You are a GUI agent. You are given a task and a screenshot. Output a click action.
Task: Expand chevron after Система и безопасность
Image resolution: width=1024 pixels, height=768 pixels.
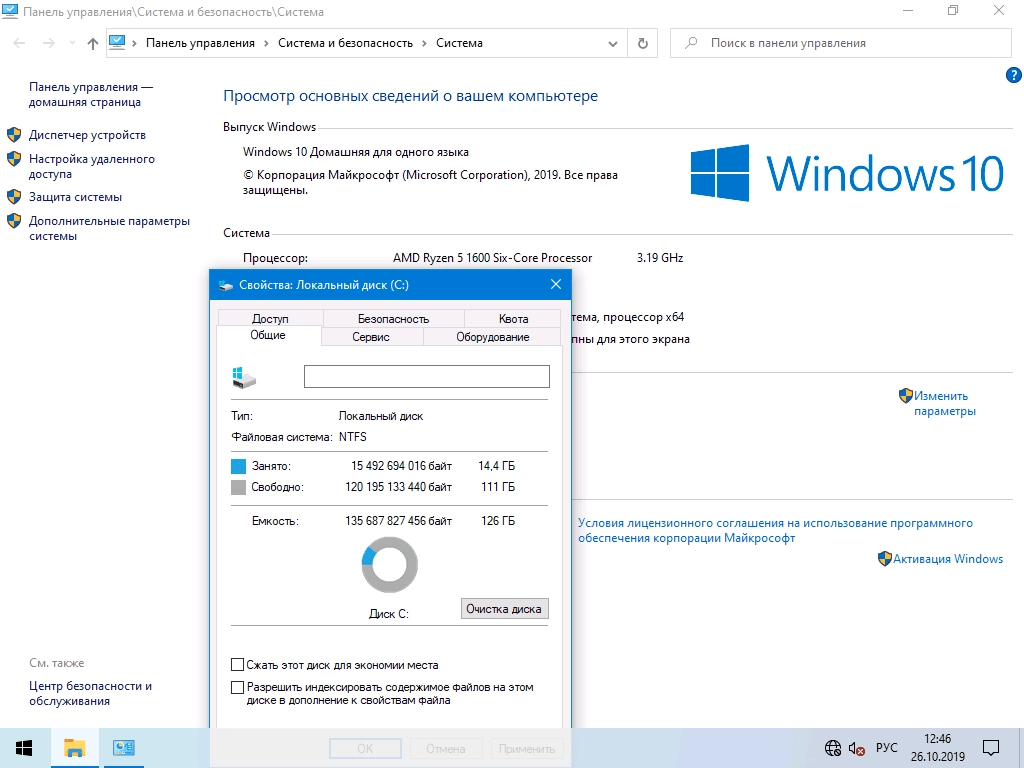(x=424, y=43)
